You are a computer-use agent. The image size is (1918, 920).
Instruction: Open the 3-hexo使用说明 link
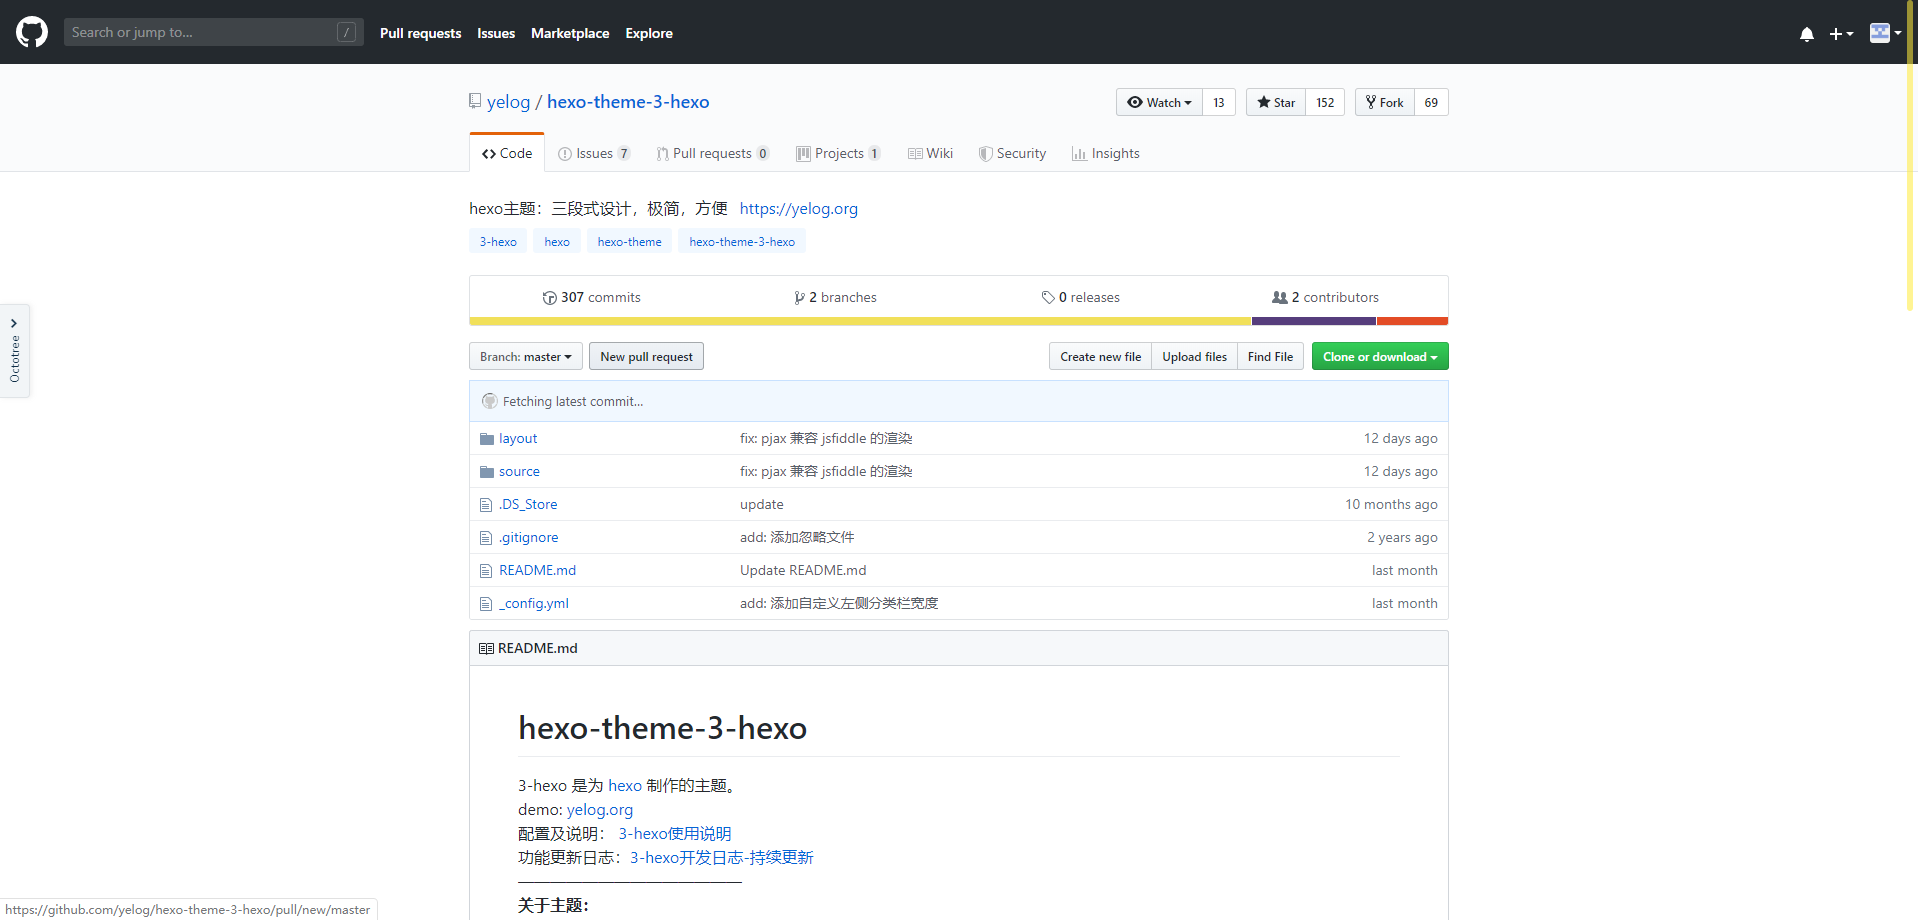[x=675, y=834]
